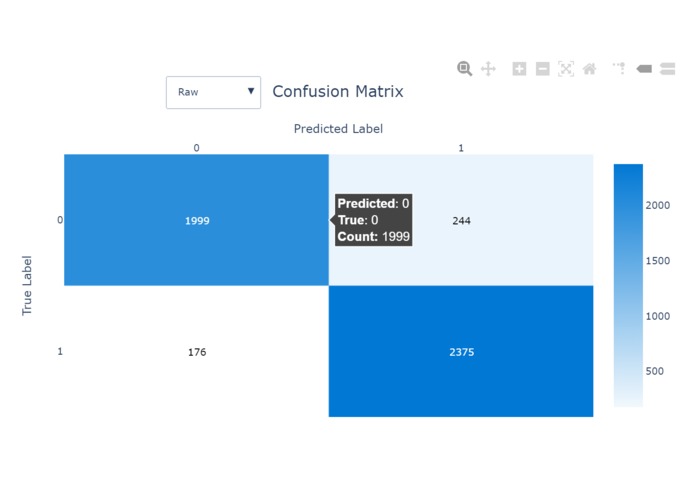Click the Confusion Matrix title

(338, 91)
